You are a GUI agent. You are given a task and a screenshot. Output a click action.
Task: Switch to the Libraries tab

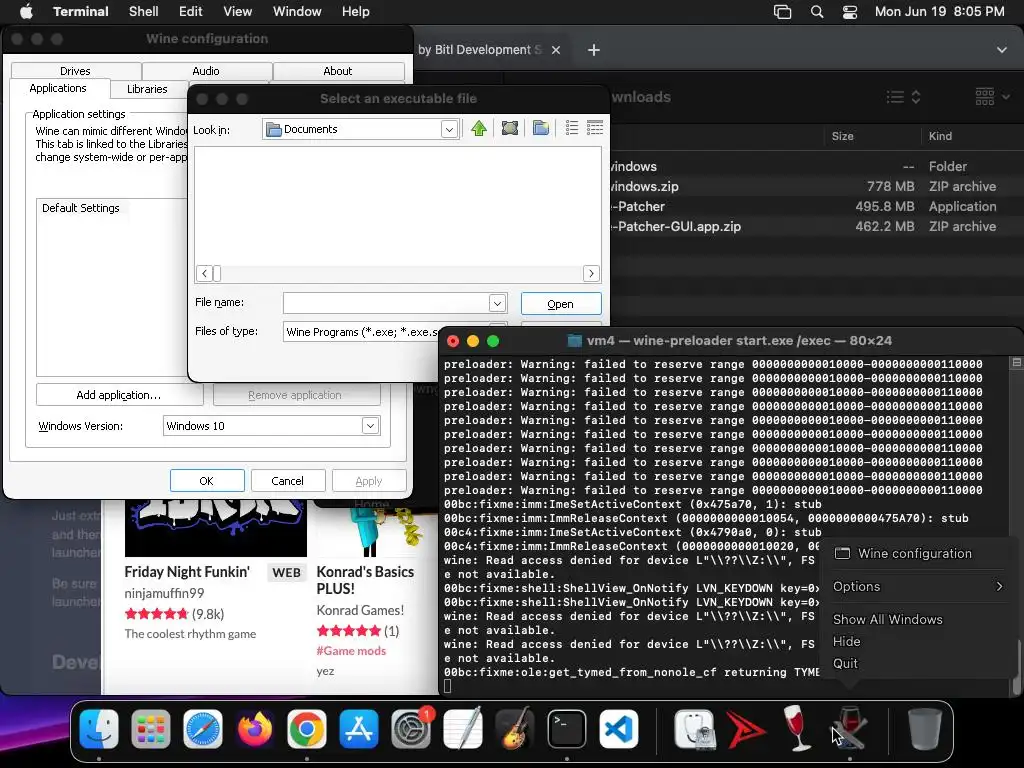coord(148,89)
